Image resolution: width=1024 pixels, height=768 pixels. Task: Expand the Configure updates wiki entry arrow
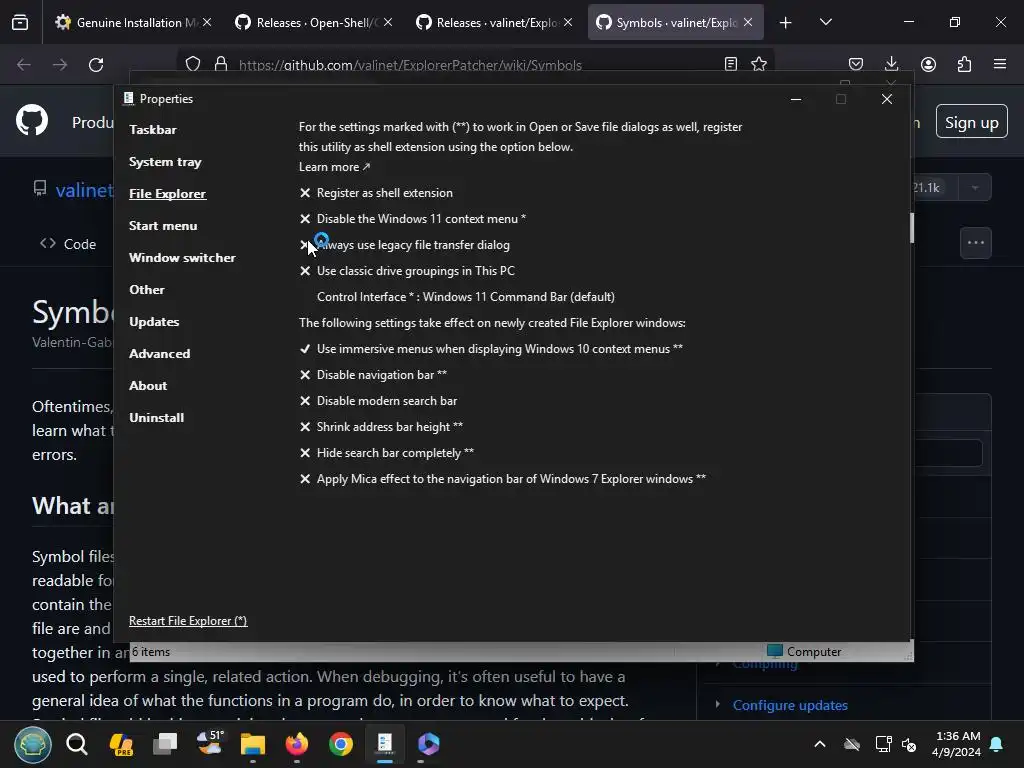coord(718,705)
